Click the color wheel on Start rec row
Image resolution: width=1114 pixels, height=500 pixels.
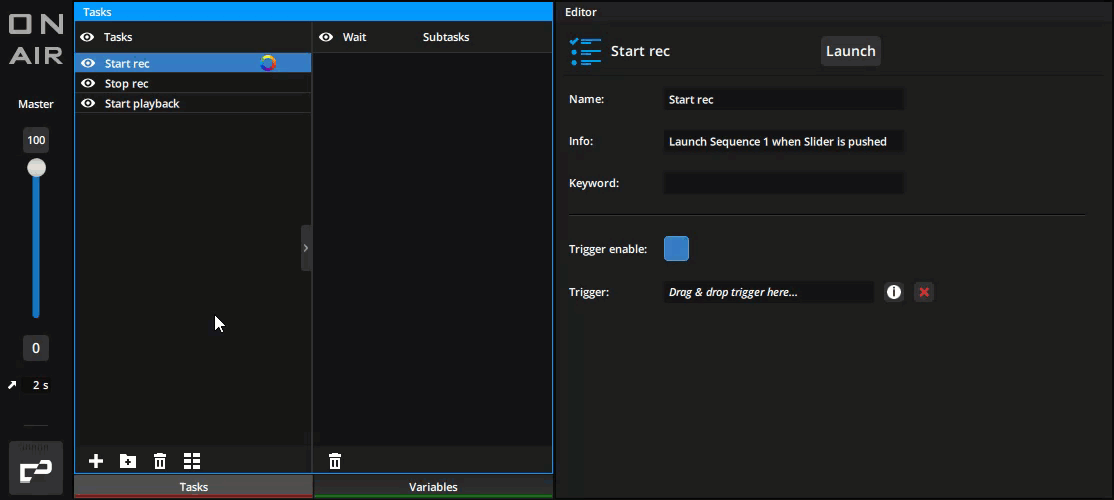268,63
